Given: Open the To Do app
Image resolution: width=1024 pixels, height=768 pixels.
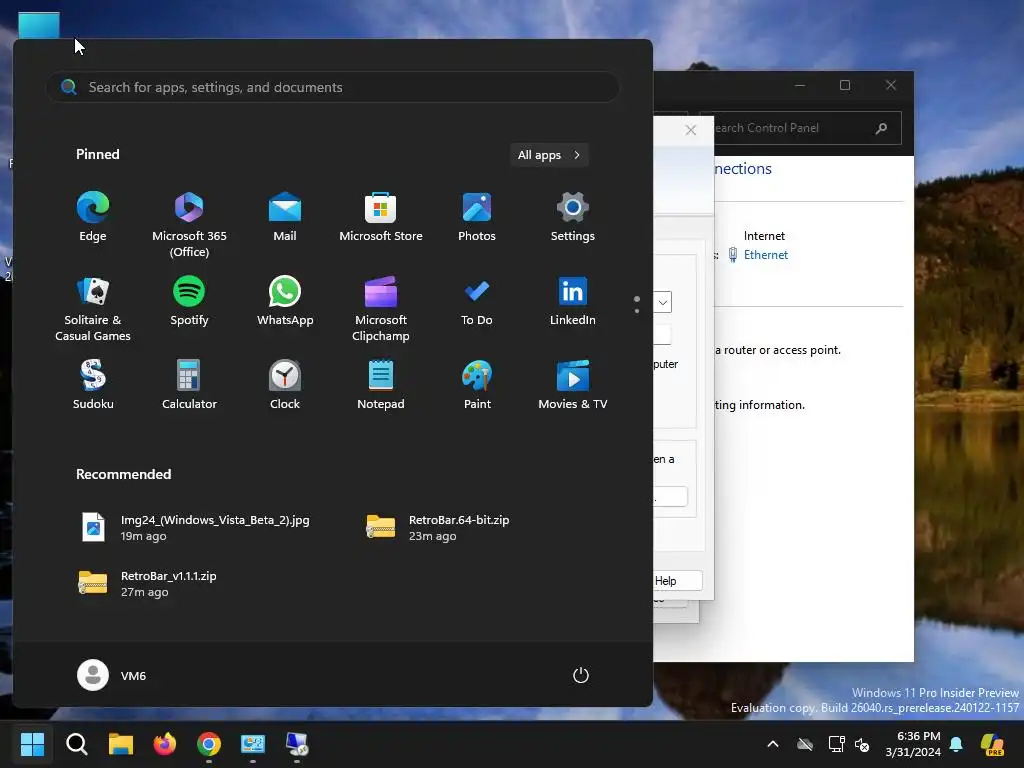Looking at the screenshot, I should click(477, 302).
